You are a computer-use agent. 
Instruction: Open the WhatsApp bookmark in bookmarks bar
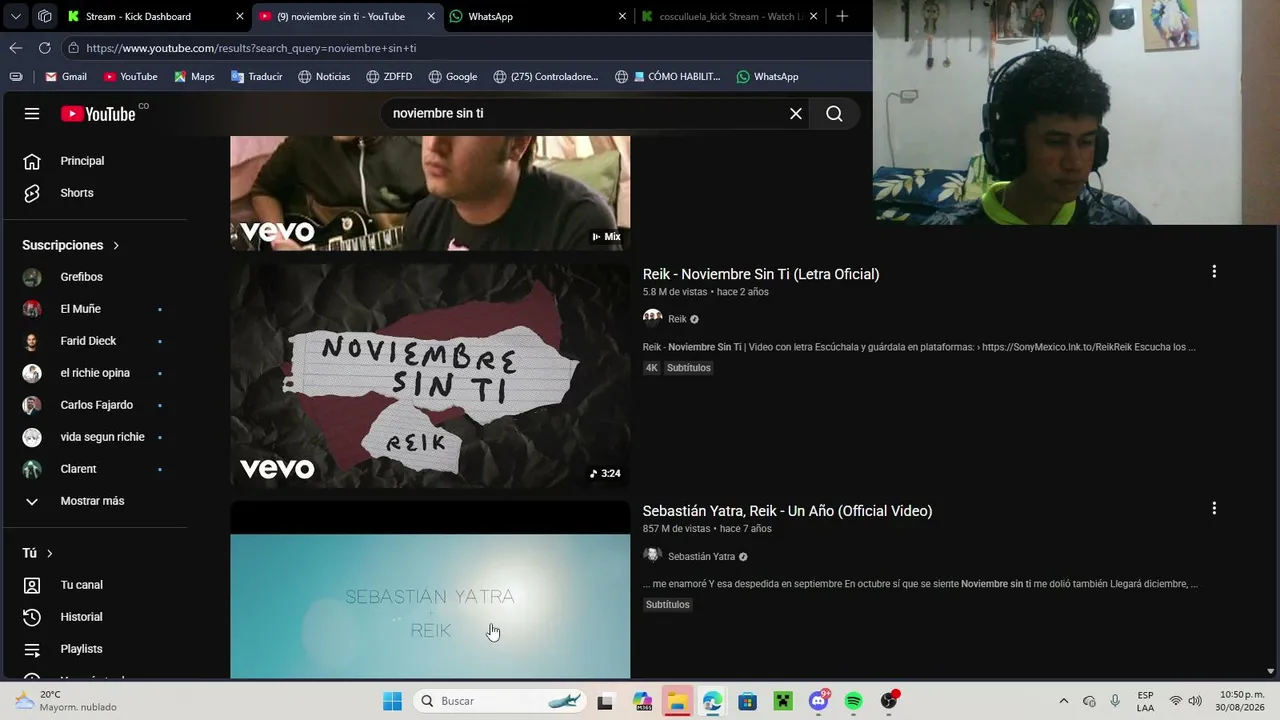coord(767,77)
